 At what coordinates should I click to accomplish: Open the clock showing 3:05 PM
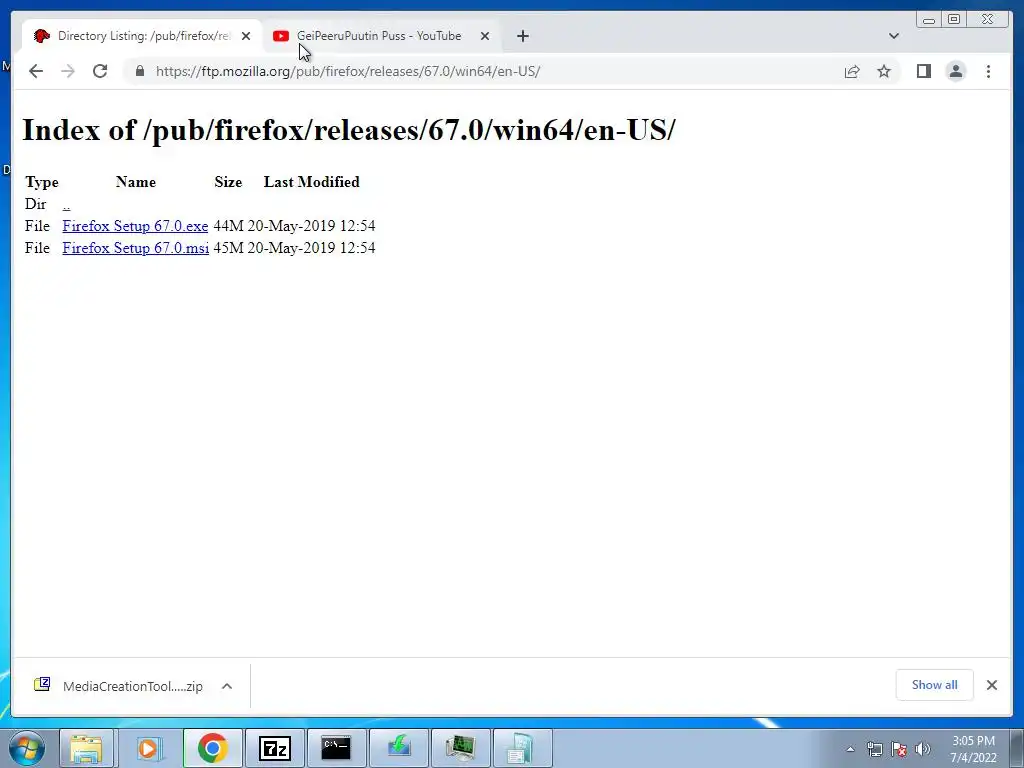[x=973, y=749]
